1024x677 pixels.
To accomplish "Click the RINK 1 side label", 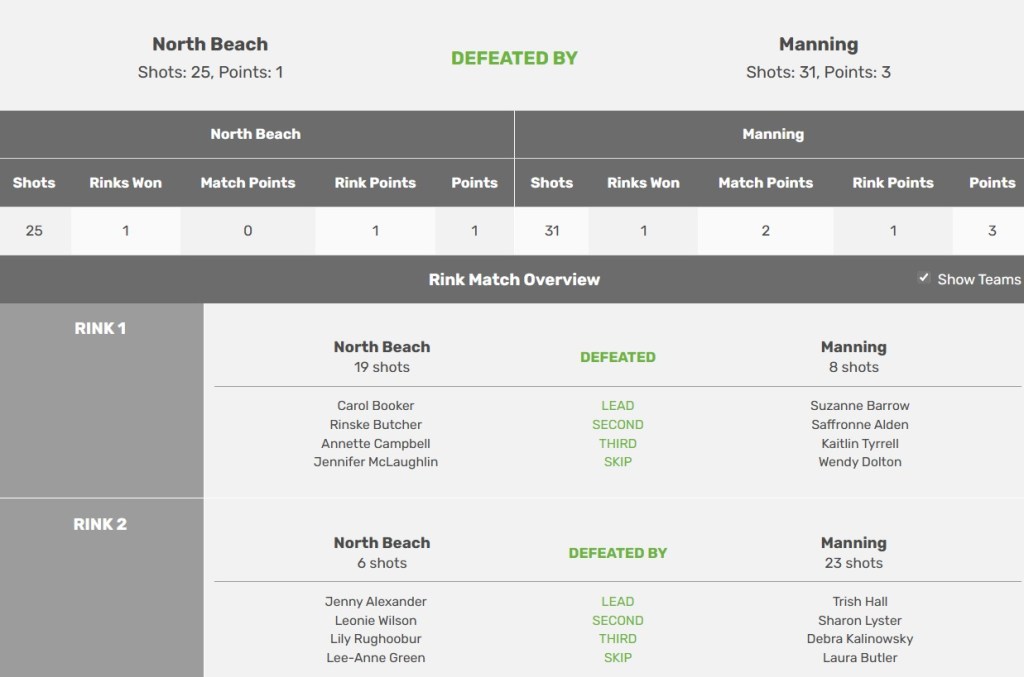I will [x=100, y=328].
